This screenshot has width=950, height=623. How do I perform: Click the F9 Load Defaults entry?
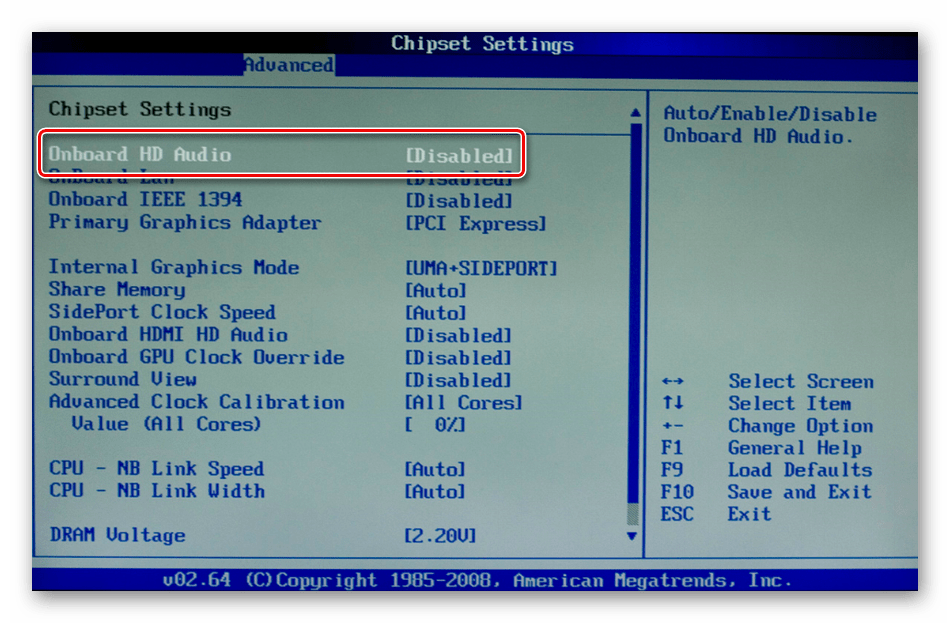coord(766,470)
